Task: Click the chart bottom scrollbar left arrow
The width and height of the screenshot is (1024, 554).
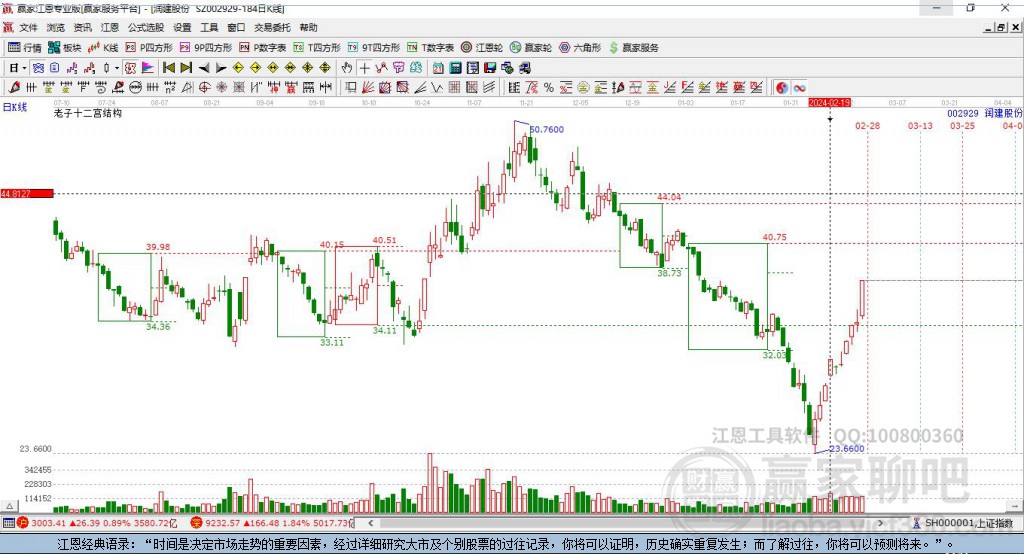Action: 370,523
